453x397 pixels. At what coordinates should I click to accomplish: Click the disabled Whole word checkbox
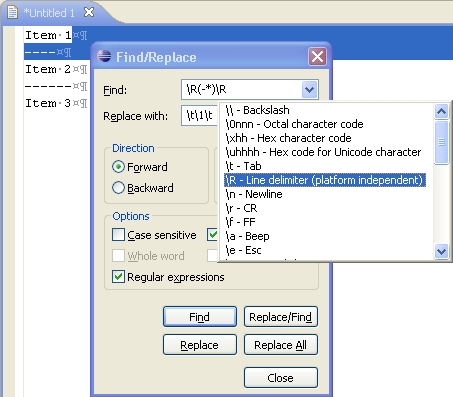tap(118, 256)
